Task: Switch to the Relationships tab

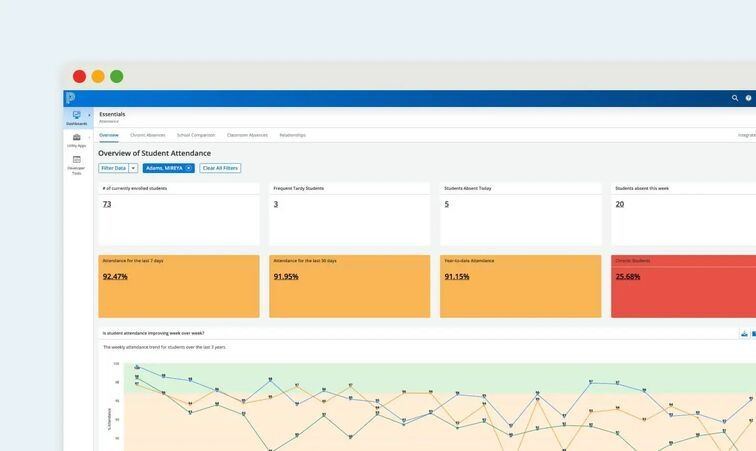Action: tap(293, 135)
